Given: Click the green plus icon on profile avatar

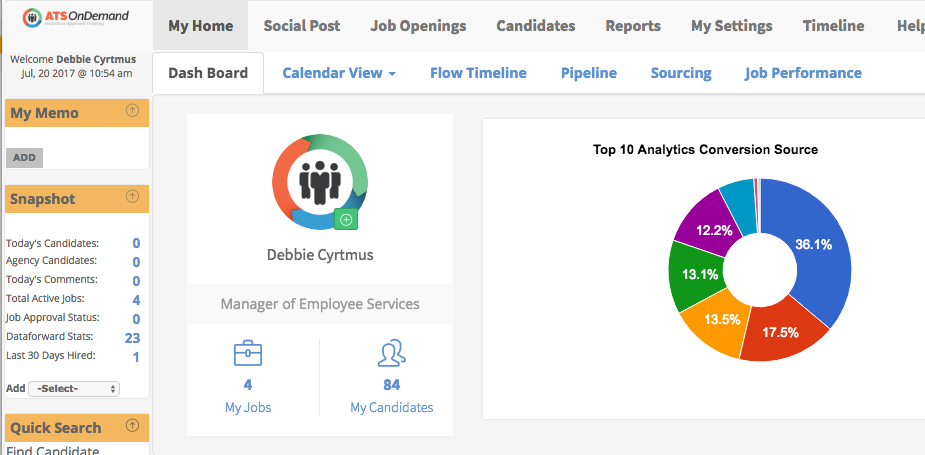Looking at the screenshot, I should coord(346,219).
